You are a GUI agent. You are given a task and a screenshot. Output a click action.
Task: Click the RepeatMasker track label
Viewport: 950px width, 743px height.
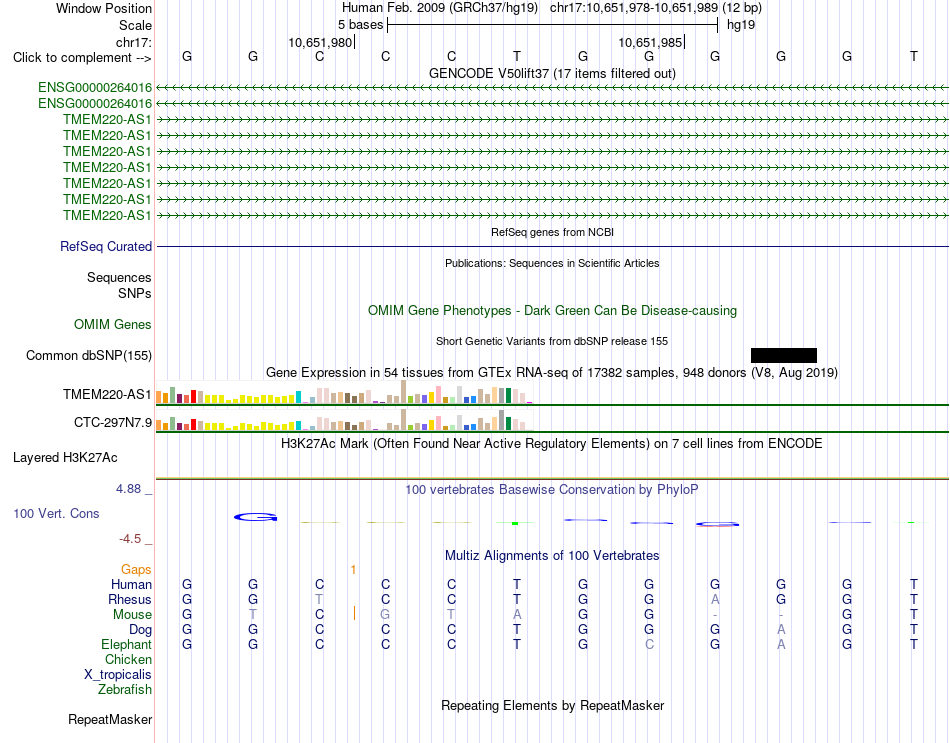coord(110,719)
